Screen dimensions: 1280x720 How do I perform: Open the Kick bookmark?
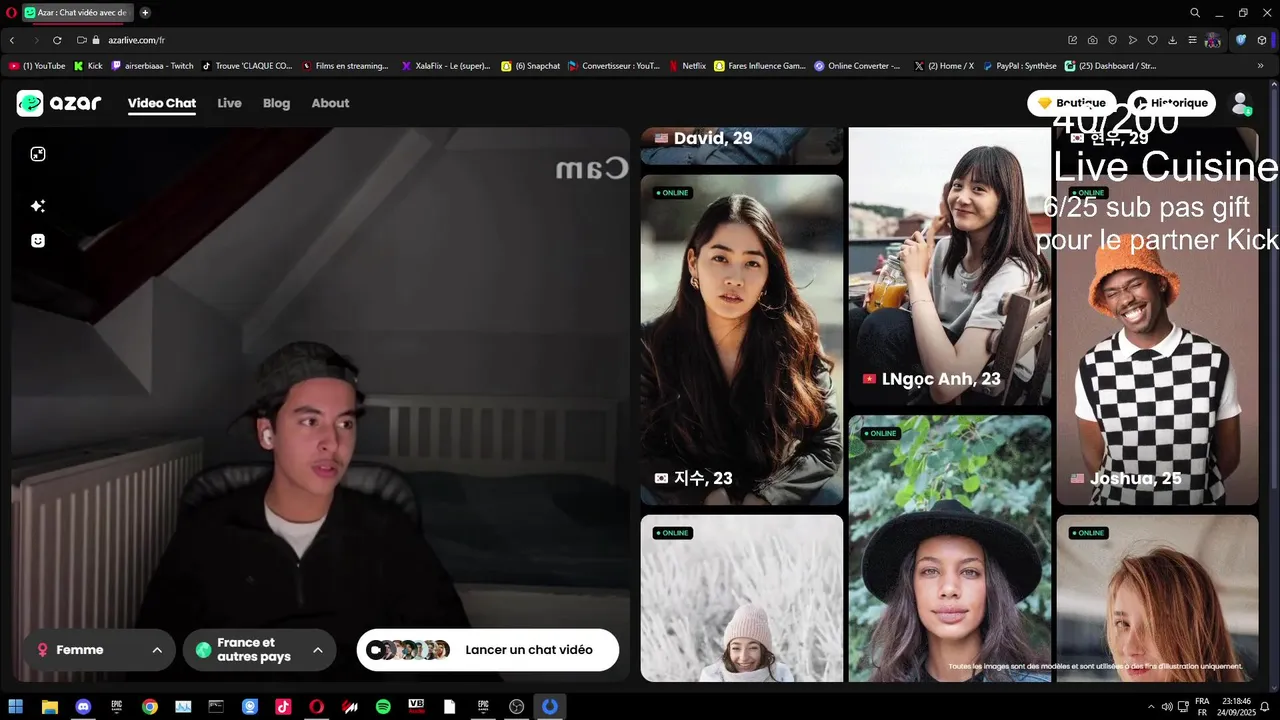pyautogui.click(x=88, y=66)
